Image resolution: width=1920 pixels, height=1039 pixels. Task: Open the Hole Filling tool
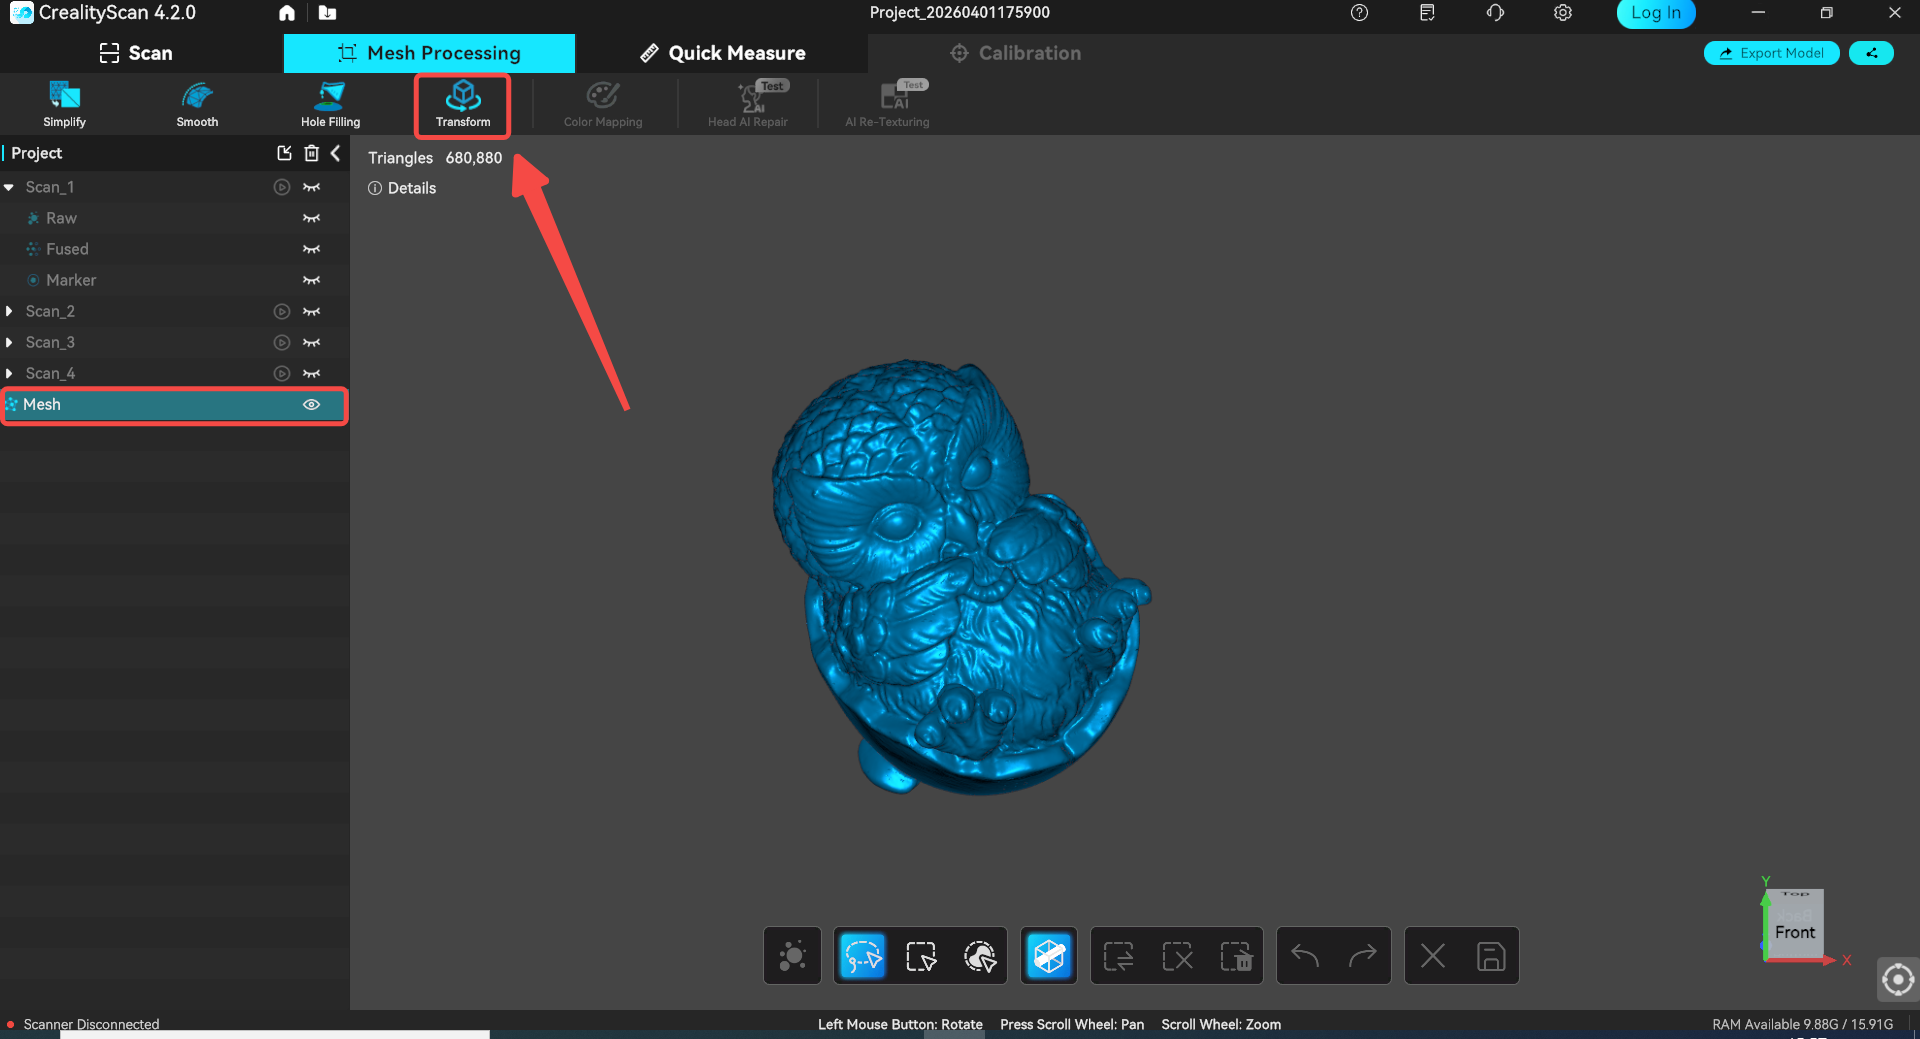click(330, 104)
